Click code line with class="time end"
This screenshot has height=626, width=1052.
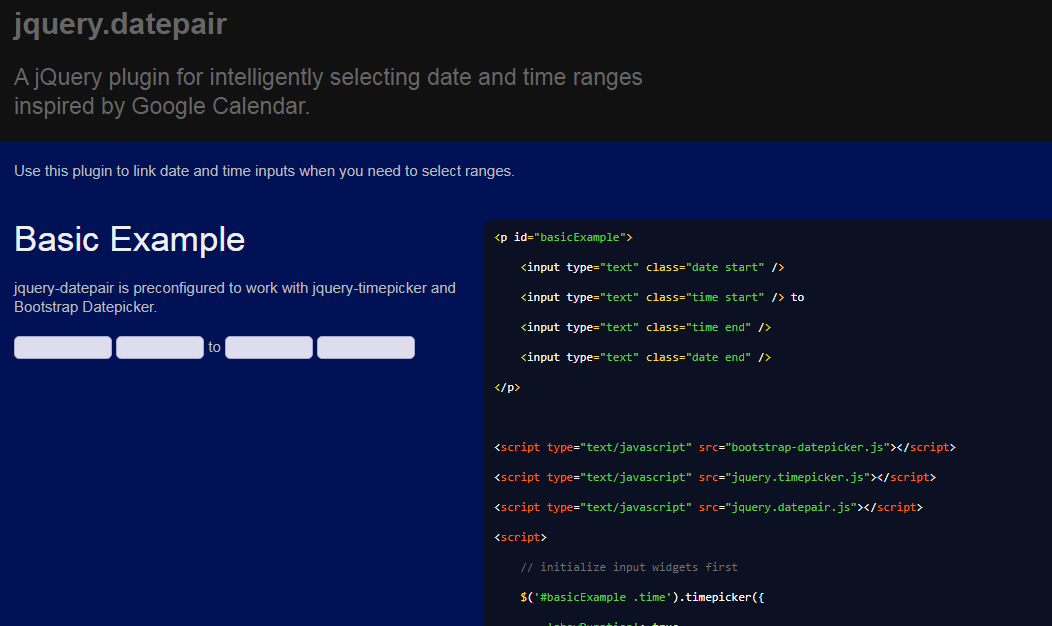(645, 327)
